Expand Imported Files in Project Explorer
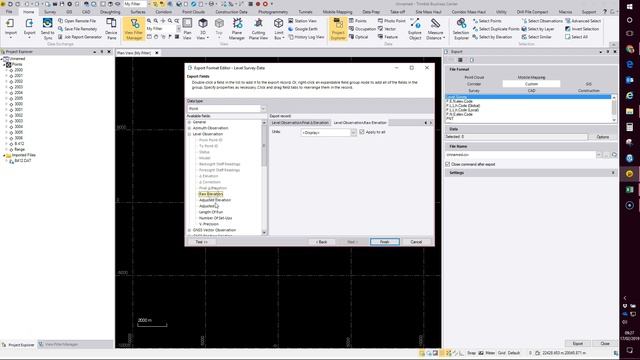 click(x=4, y=155)
